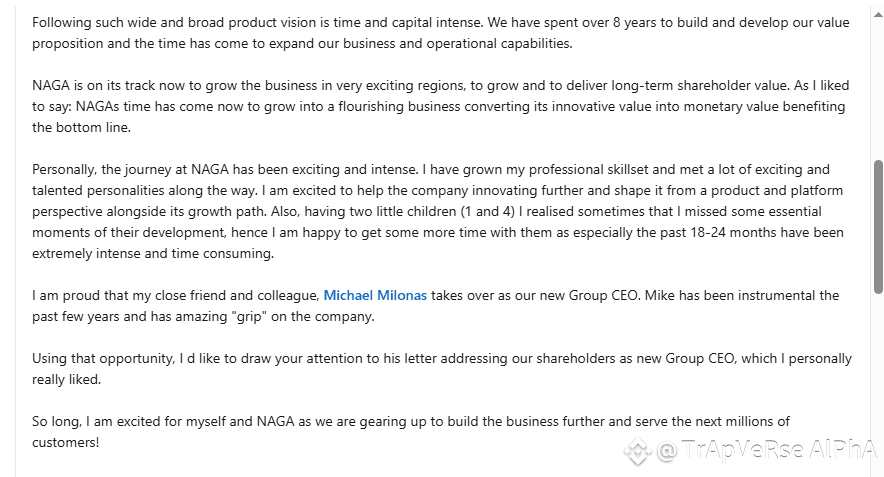
Task: Click the paragraph beginning 'NAGA is on its track'
Action: coord(441,107)
